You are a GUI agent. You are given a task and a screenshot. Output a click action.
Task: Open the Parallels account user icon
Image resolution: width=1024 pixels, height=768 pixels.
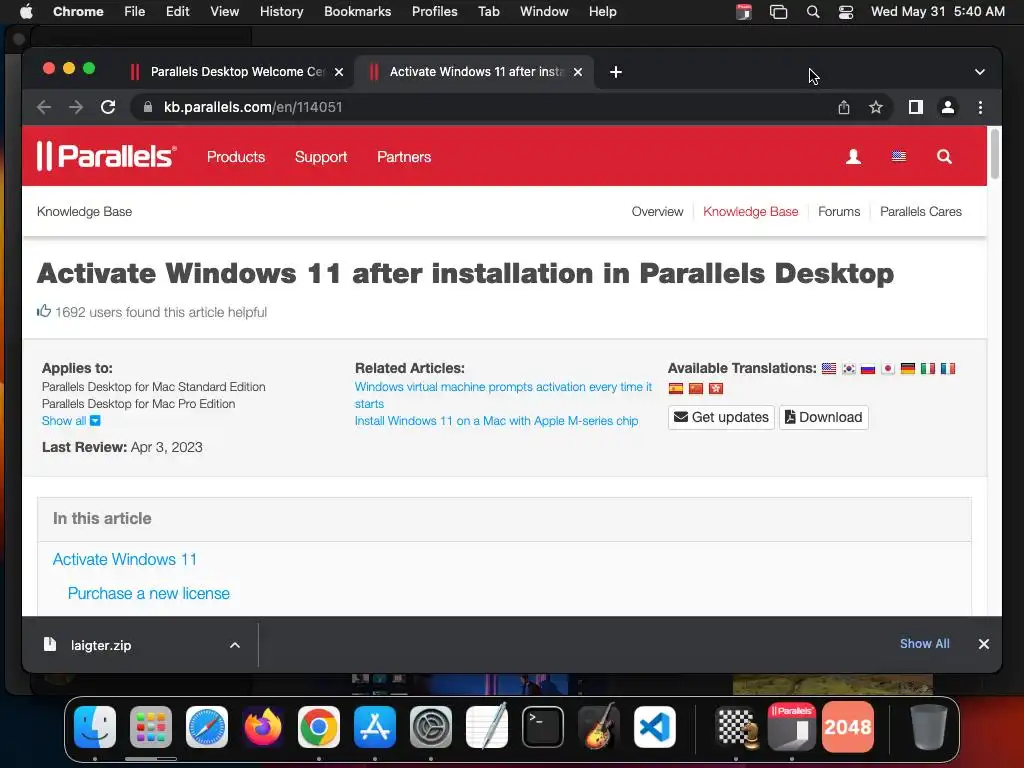(x=853, y=157)
